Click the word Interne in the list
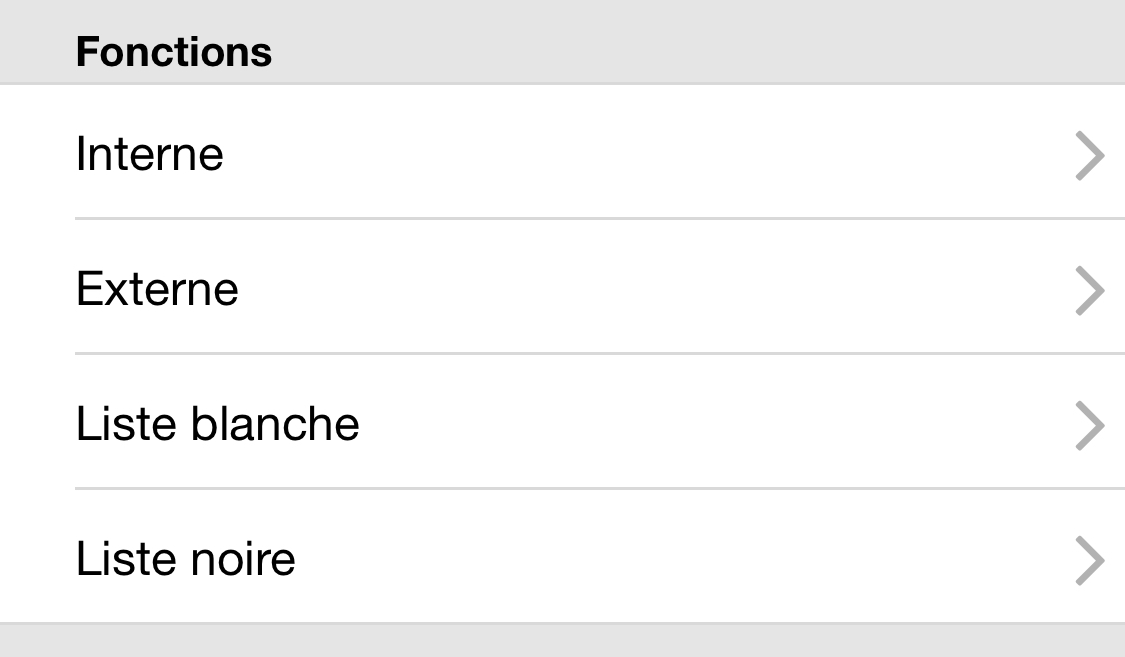 tap(149, 154)
